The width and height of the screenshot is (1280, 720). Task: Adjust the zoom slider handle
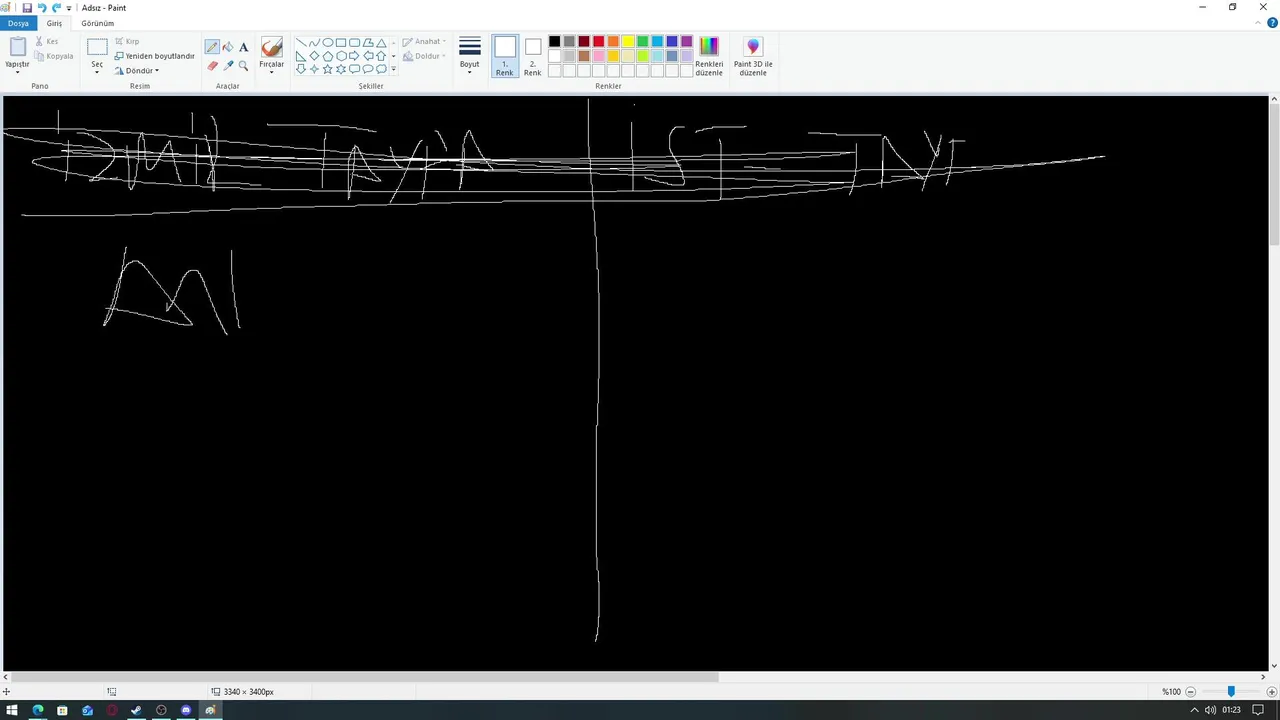pyautogui.click(x=1231, y=692)
